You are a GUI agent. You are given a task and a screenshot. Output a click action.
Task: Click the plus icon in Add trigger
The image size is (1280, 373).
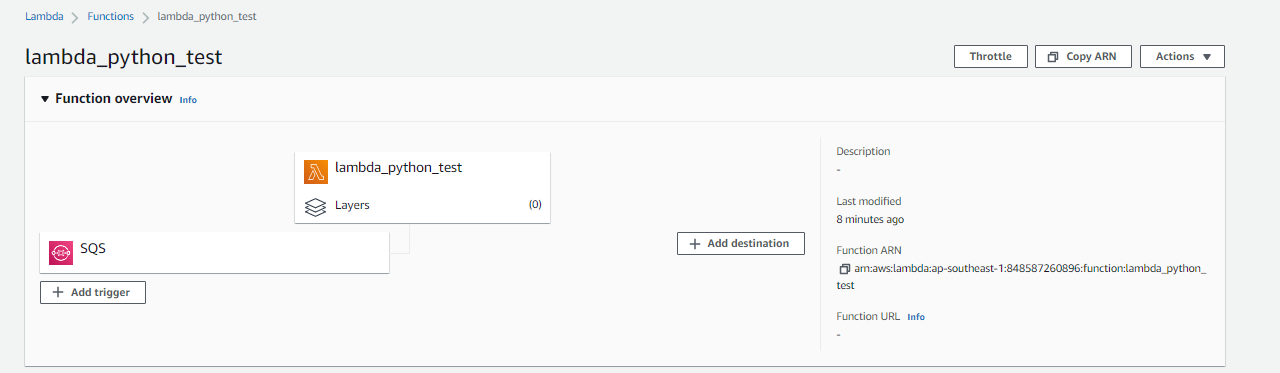(58, 292)
